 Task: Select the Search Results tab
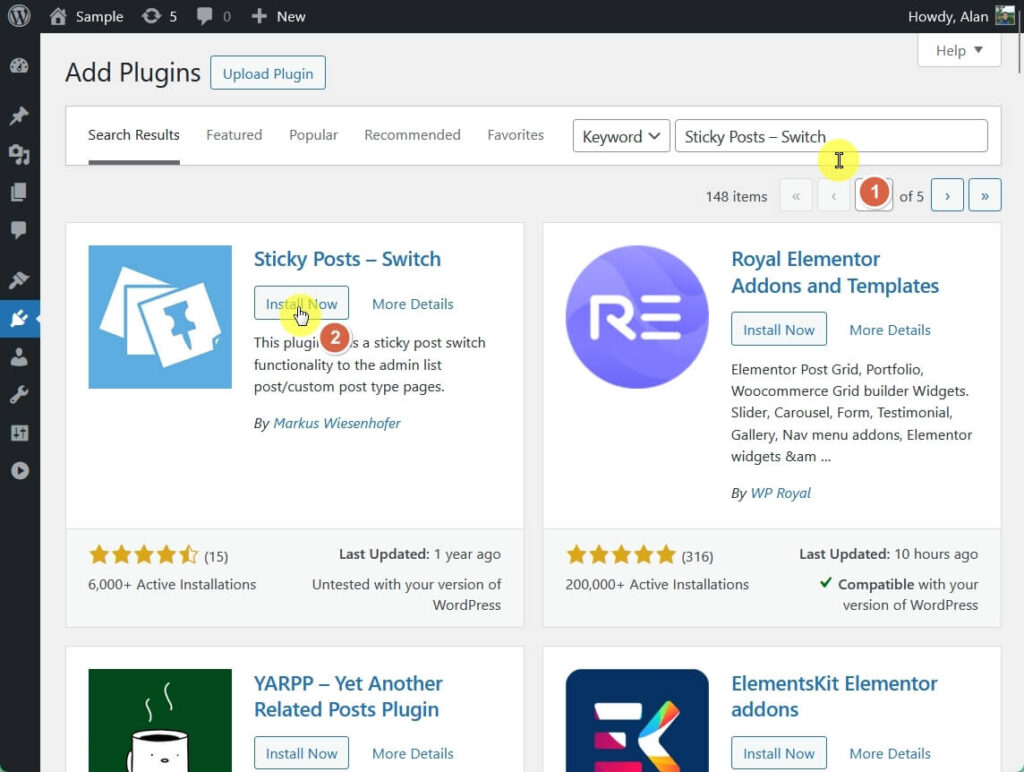[x=134, y=135]
